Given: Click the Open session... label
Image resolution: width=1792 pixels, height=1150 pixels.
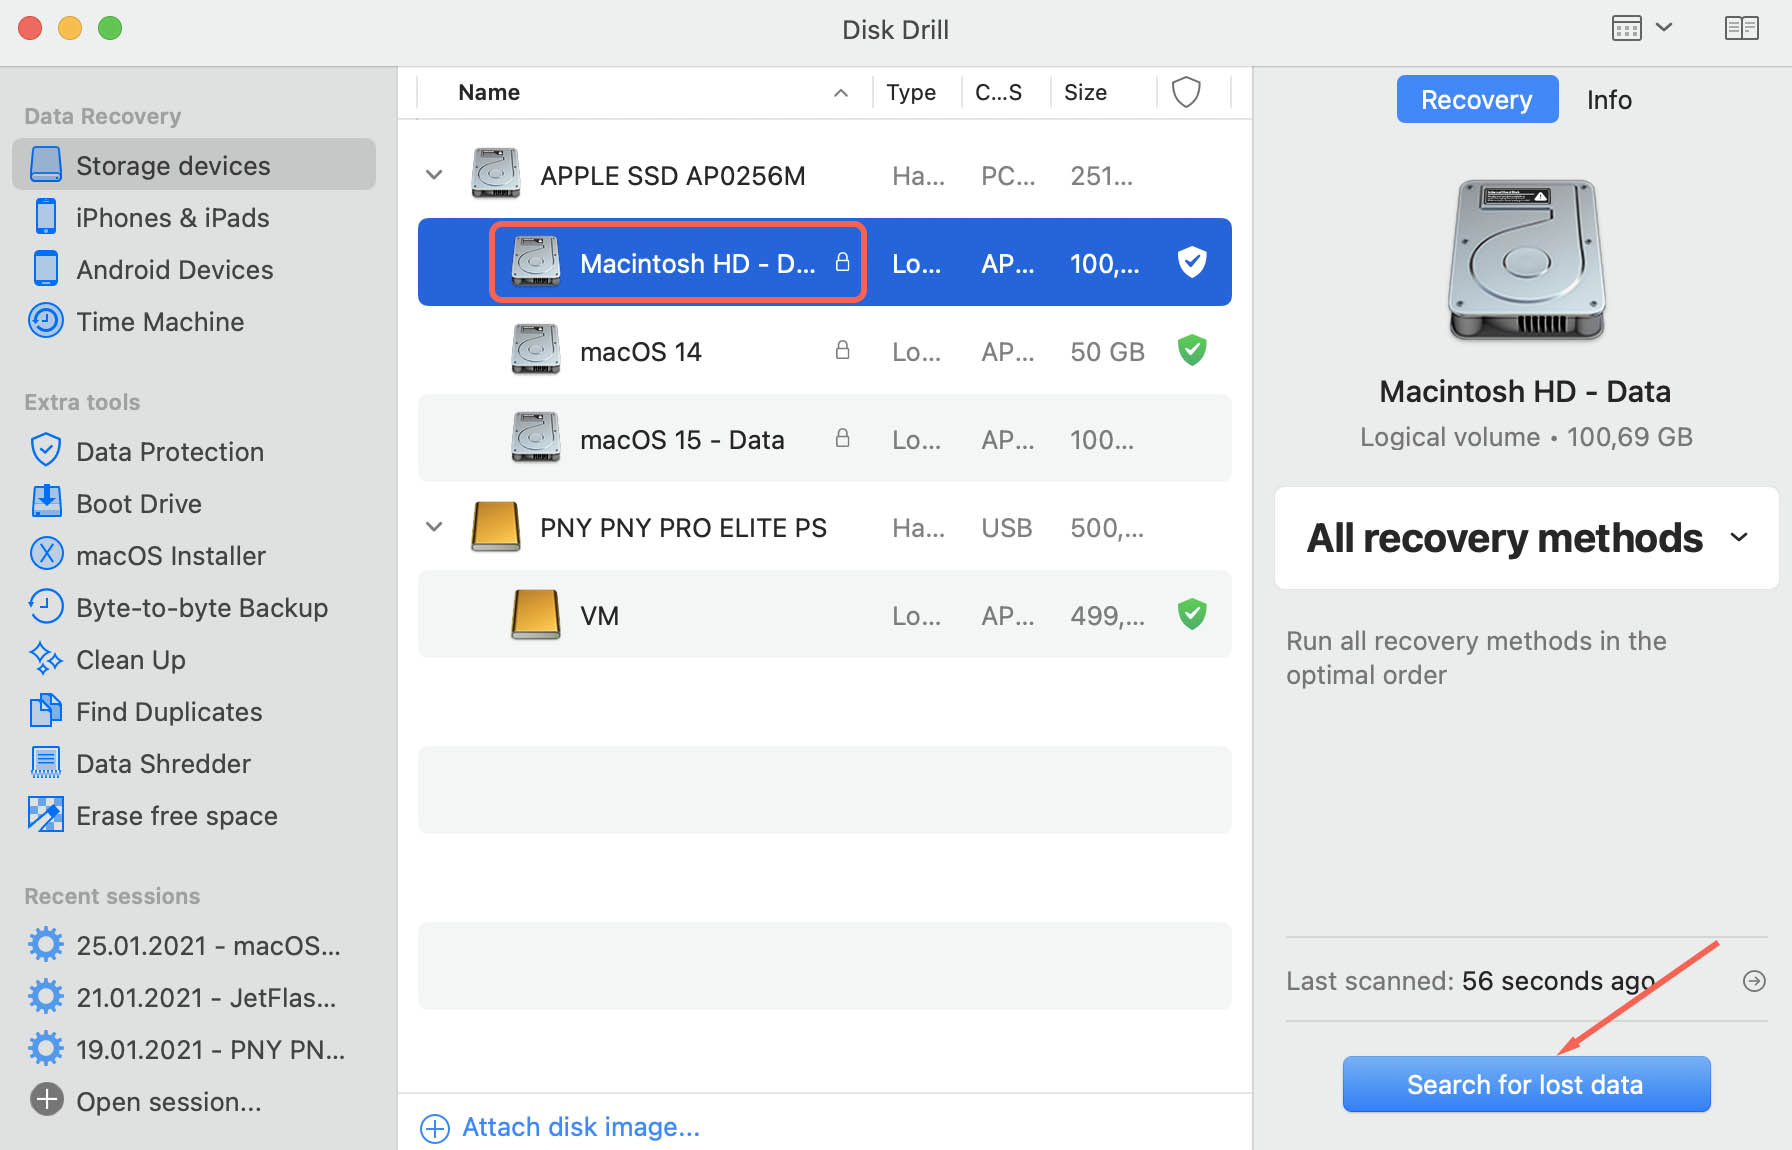Looking at the screenshot, I should (x=168, y=1101).
